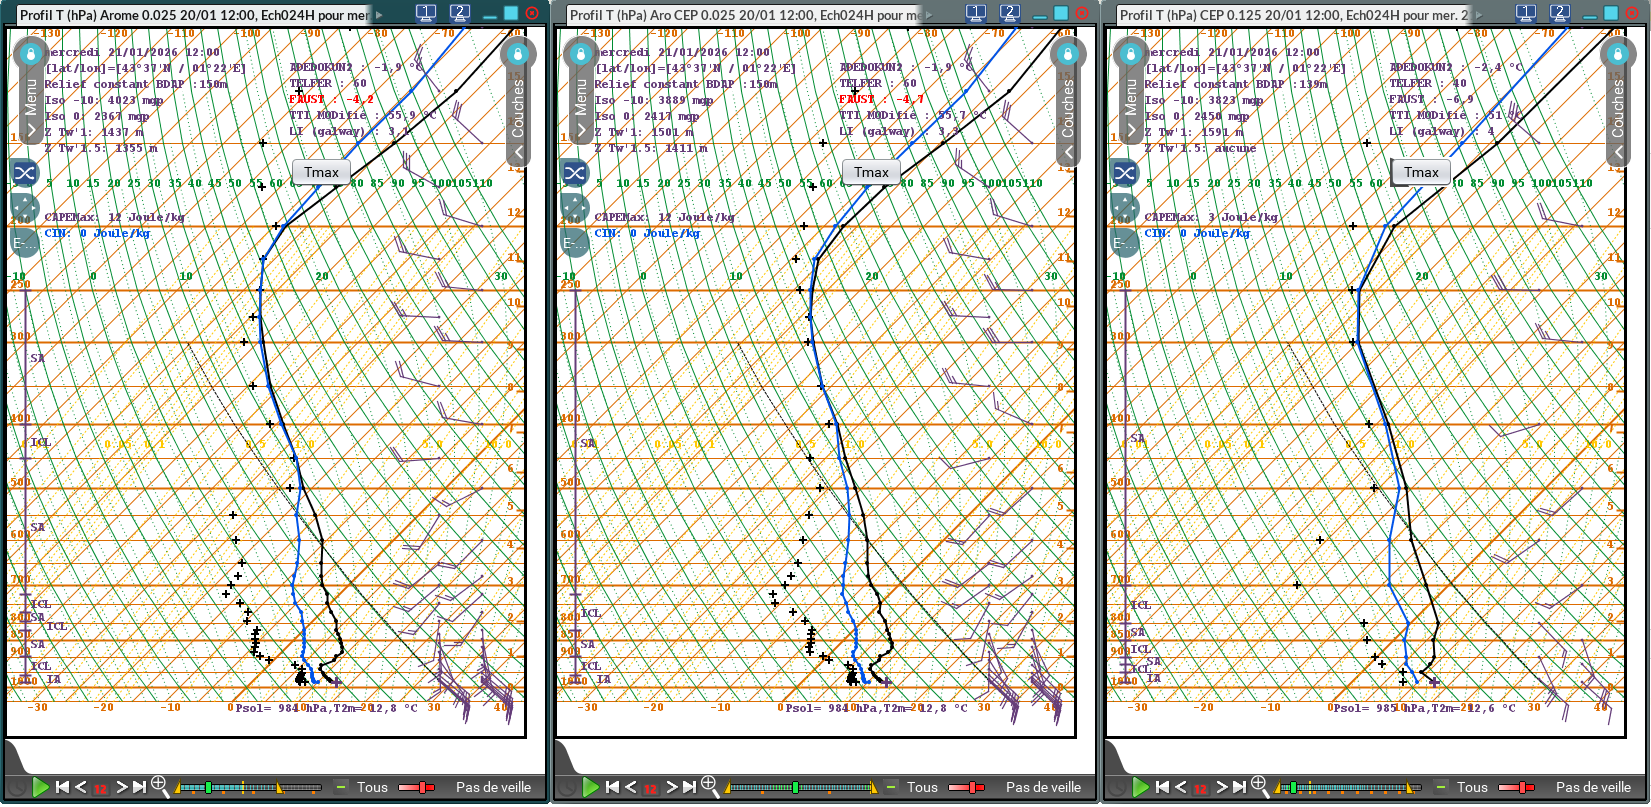This screenshot has width=1651, height=807.
Task: Expand the Couches side panel in the Arome window
Action: pyautogui.click(x=517, y=152)
